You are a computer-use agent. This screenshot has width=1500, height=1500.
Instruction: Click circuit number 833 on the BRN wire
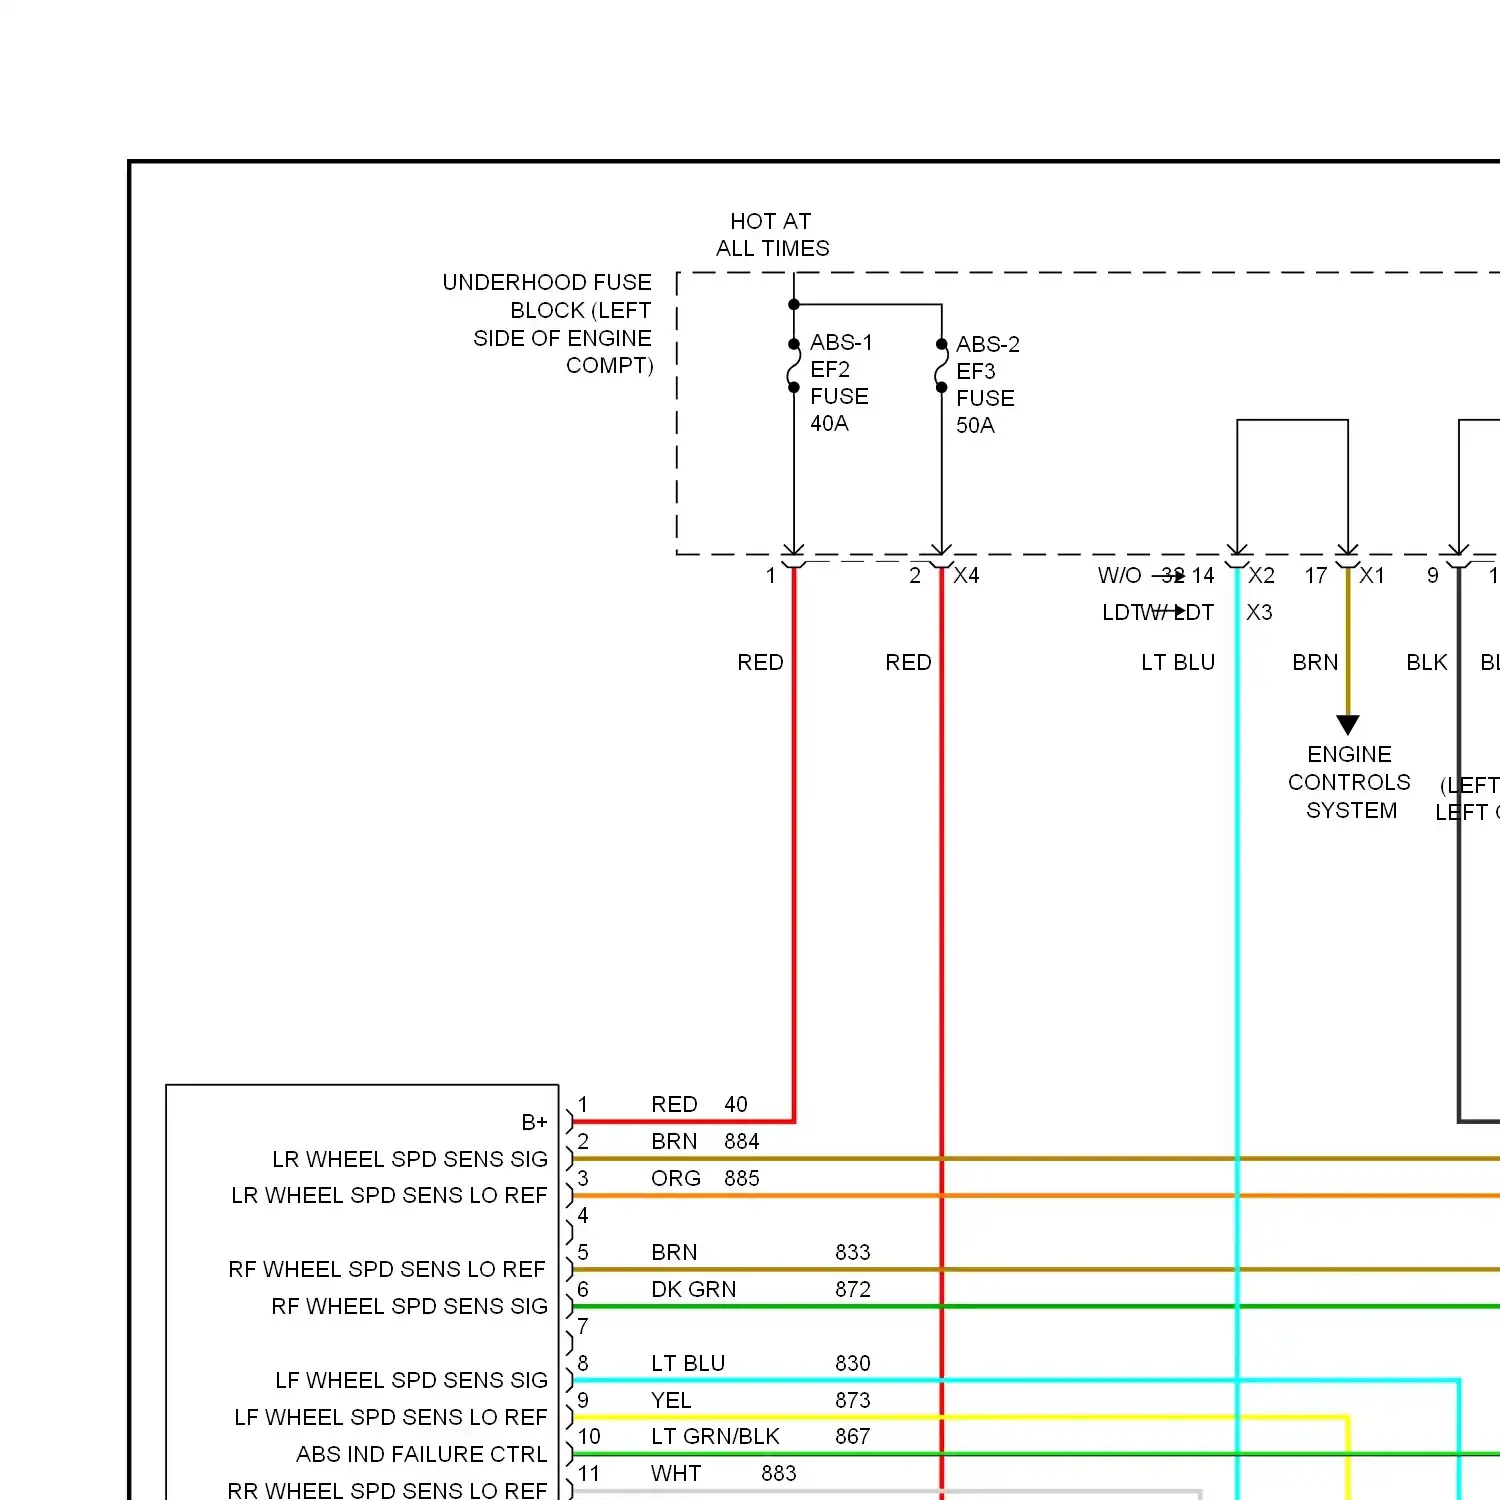(x=853, y=1253)
